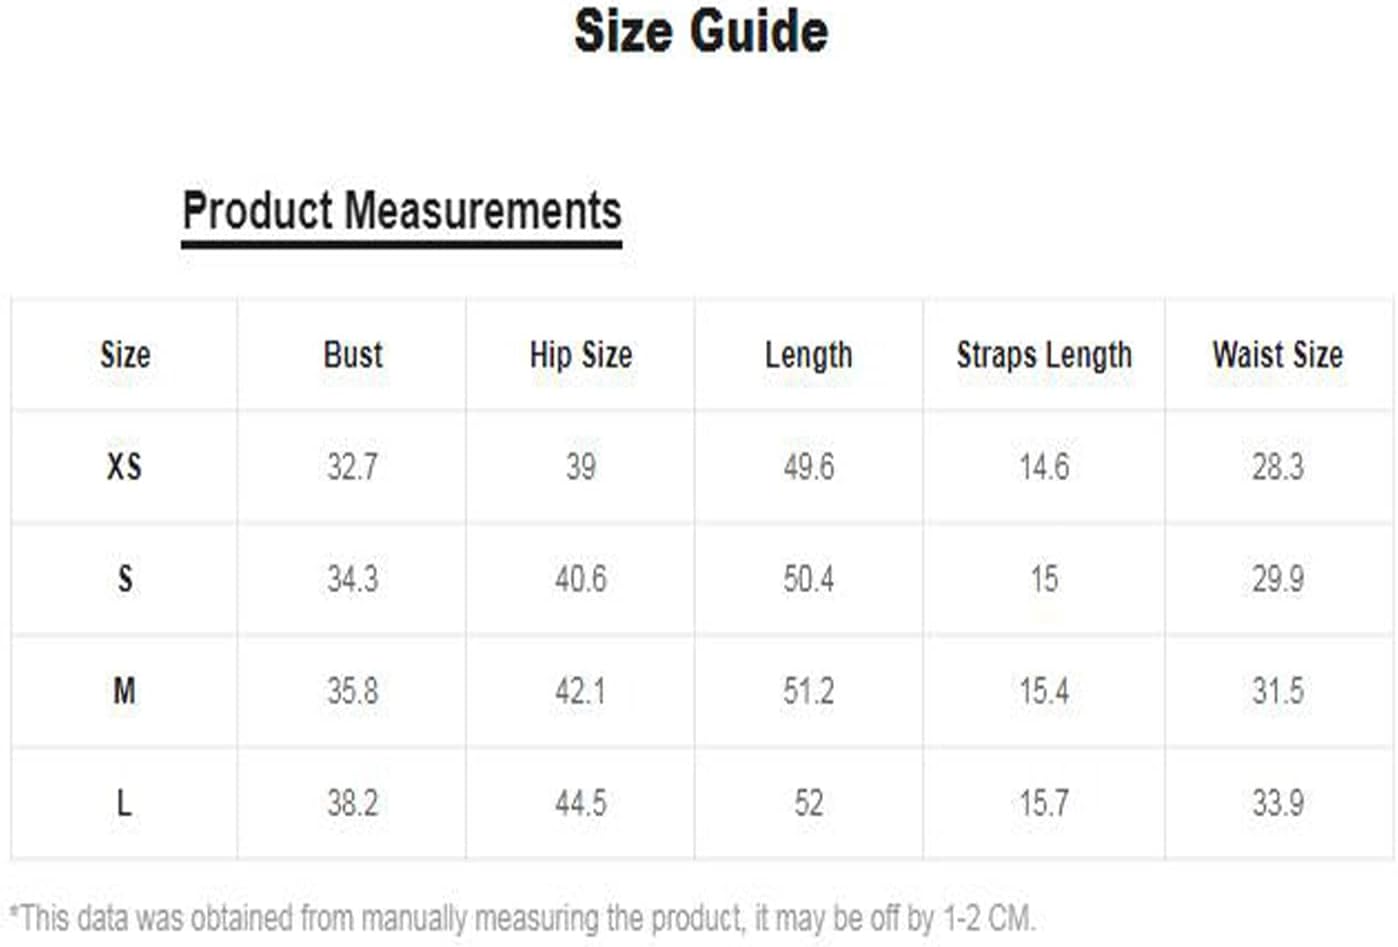The width and height of the screenshot is (1398, 947).
Task: Click the XS bust value 32.7
Action: (x=353, y=467)
